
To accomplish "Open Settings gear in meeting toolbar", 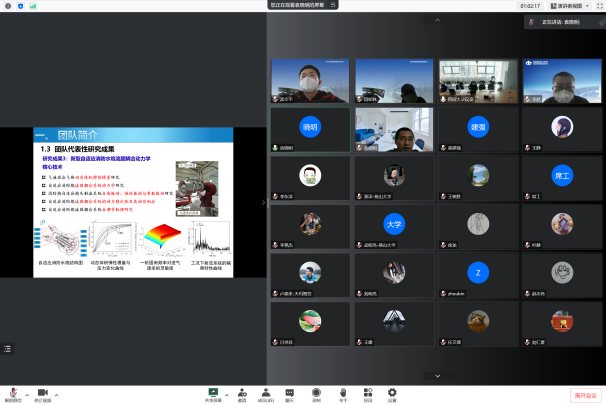I will (392, 395).
